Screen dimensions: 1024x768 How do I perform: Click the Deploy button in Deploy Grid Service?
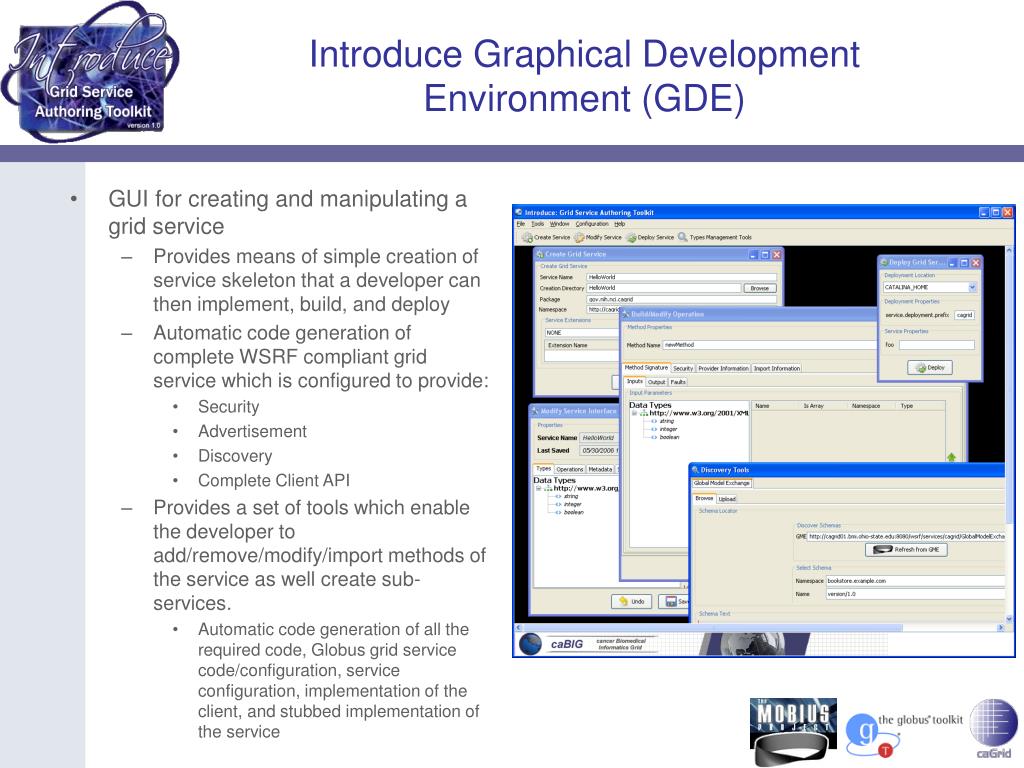pos(930,368)
